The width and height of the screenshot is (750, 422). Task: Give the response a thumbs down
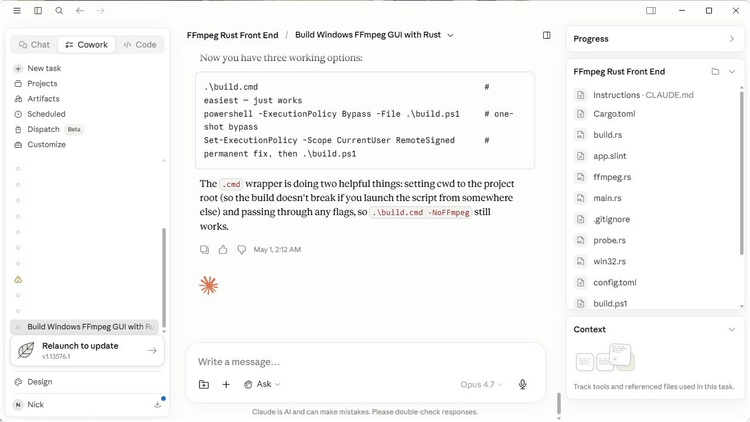(242, 250)
